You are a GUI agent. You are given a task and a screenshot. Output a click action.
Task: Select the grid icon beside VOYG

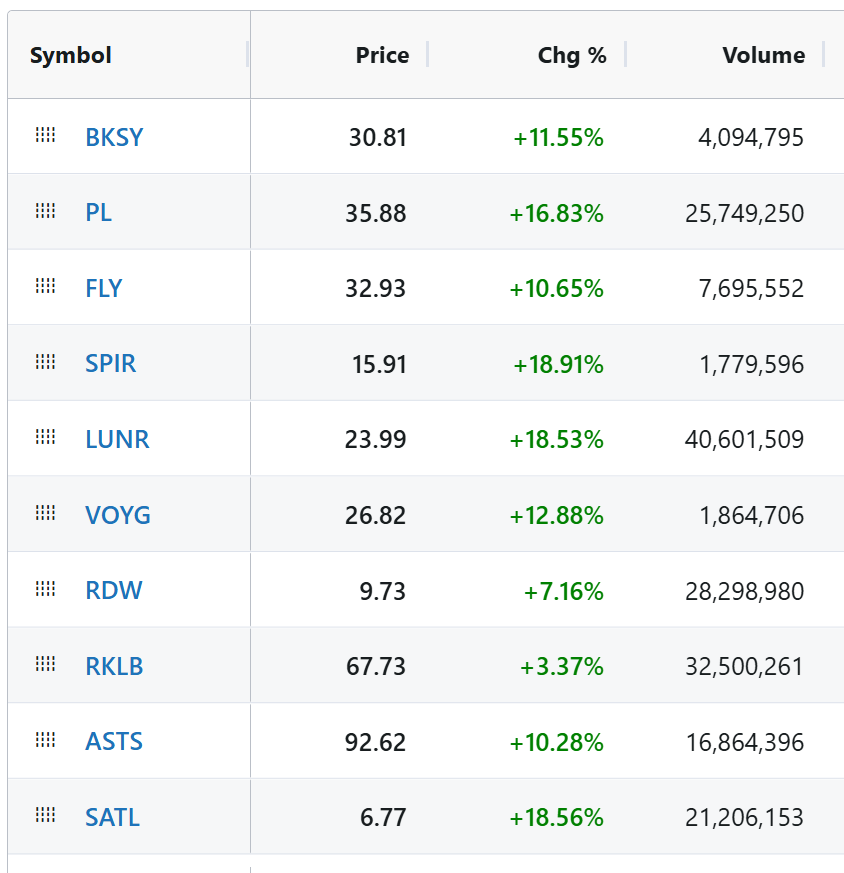tap(44, 513)
